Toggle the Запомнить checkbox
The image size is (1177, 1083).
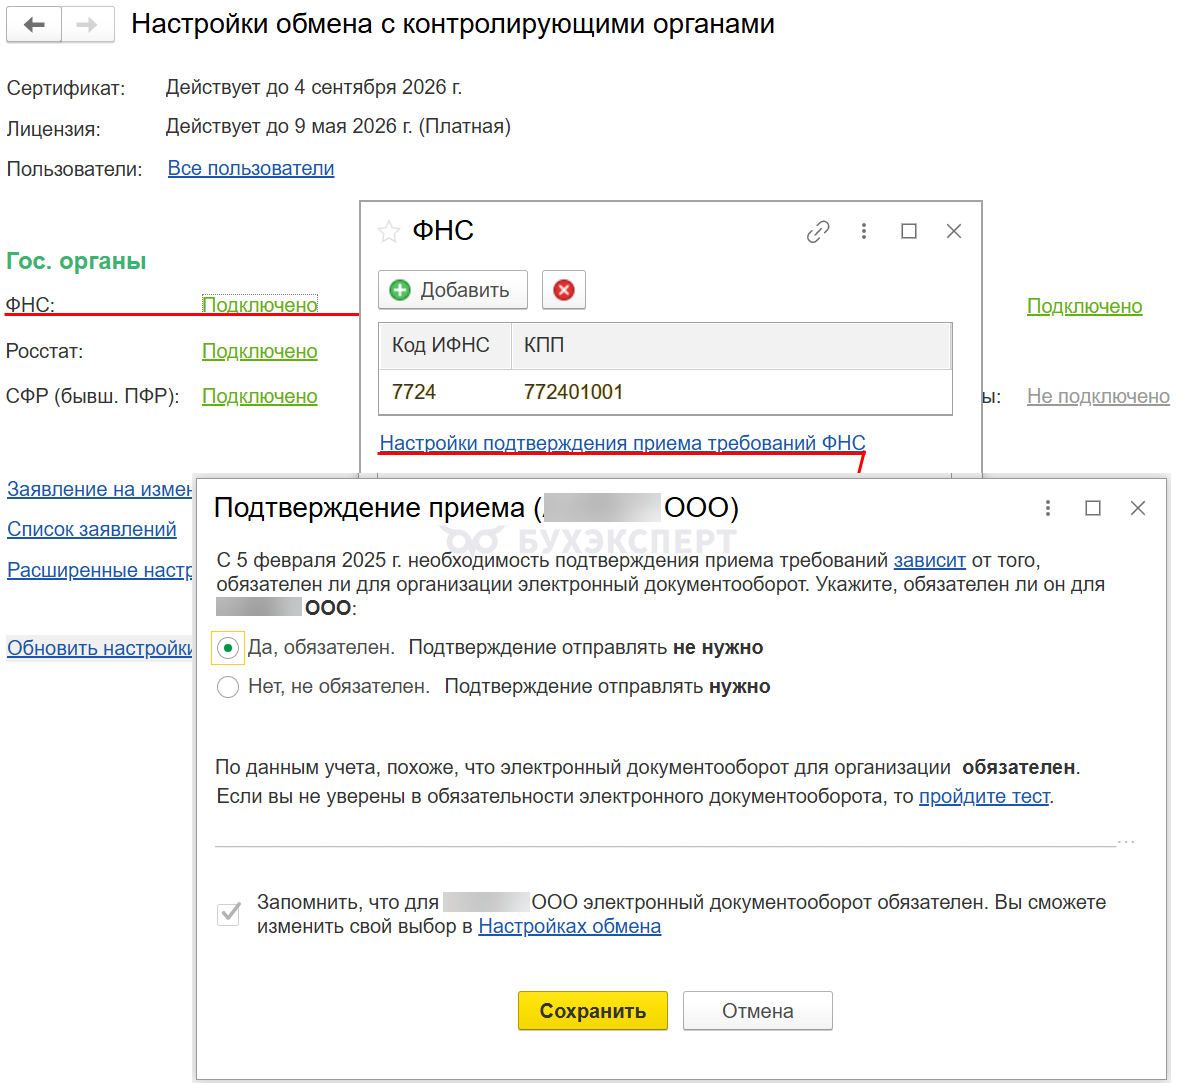229,913
